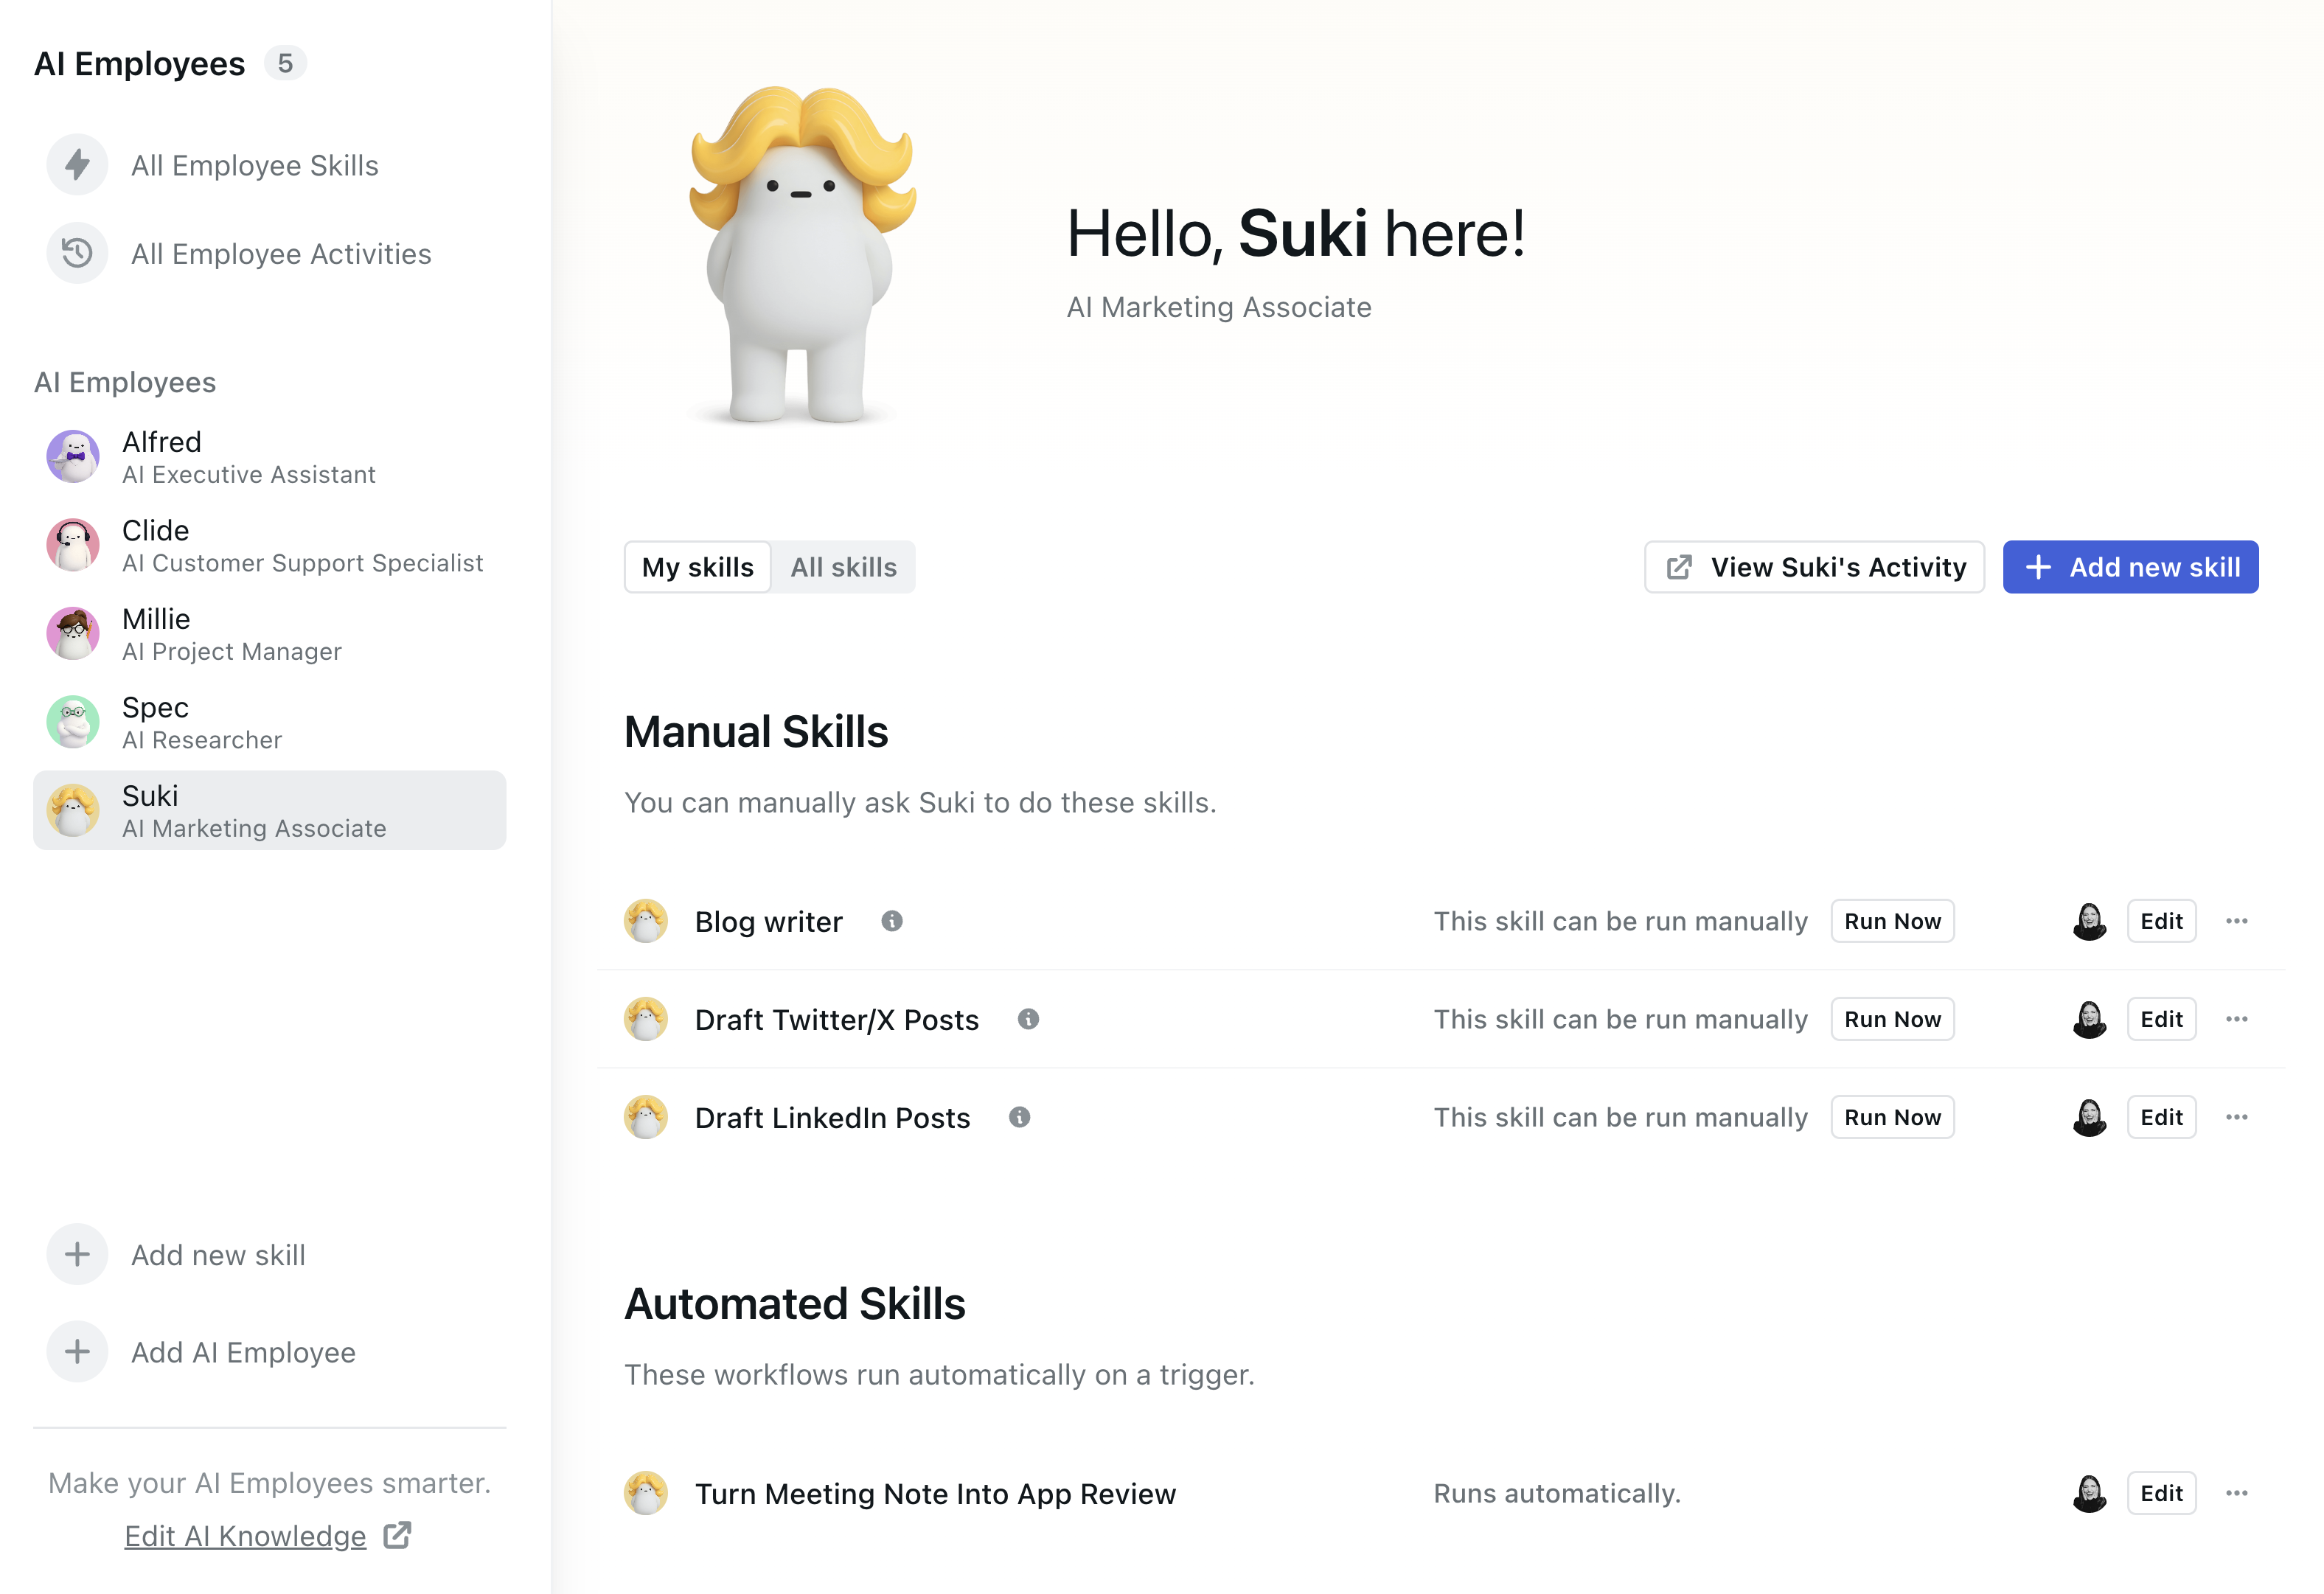
Task: Click Turn Meeting Note Into App Review name
Action: pos(935,1493)
